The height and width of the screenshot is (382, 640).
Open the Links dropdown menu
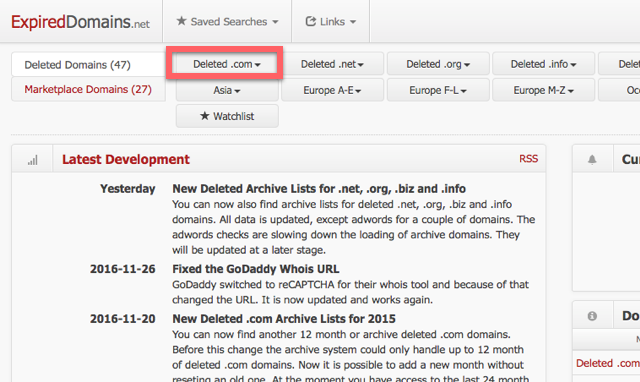coord(331,21)
